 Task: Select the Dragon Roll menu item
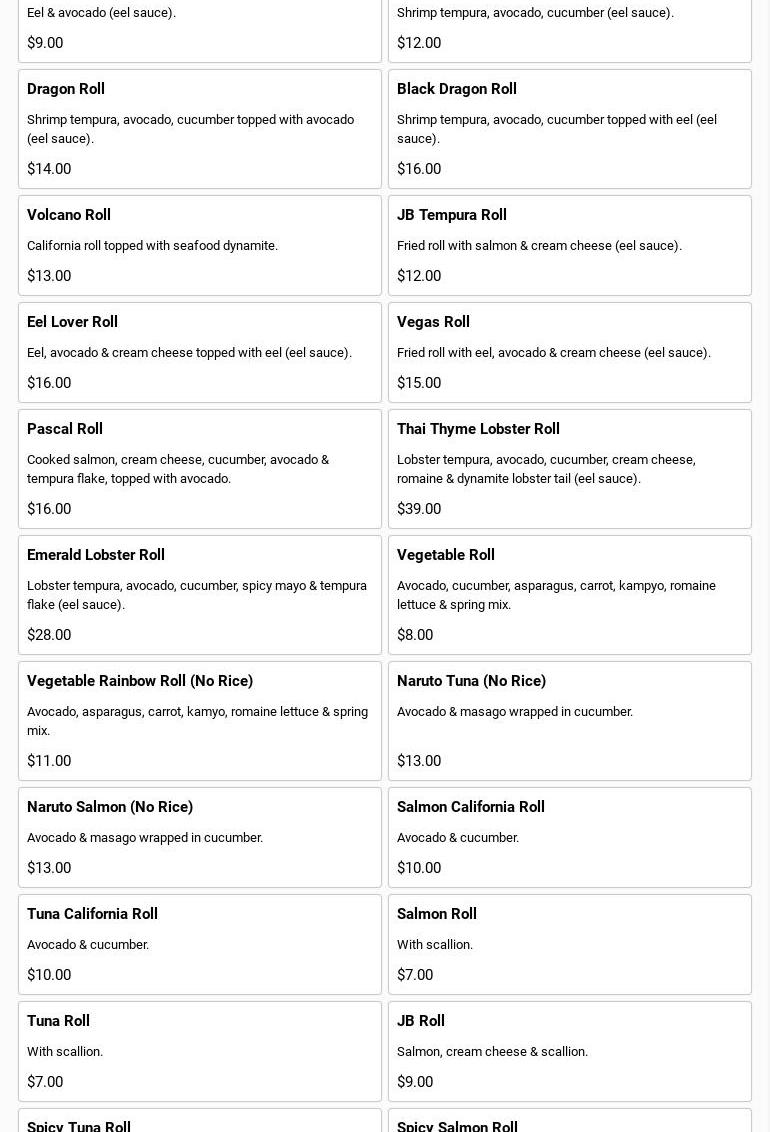point(199,128)
